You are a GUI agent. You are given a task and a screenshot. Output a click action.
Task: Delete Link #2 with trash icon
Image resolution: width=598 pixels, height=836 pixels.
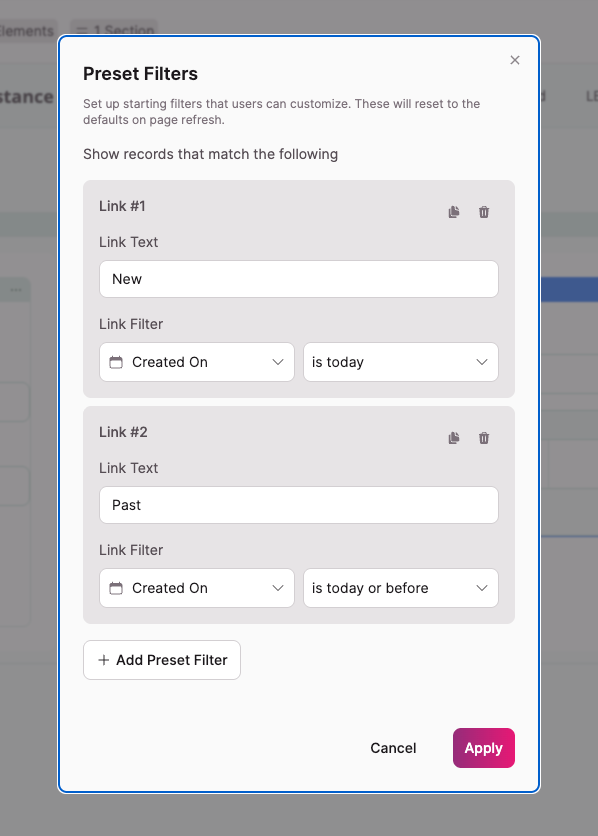pos(484,438)
